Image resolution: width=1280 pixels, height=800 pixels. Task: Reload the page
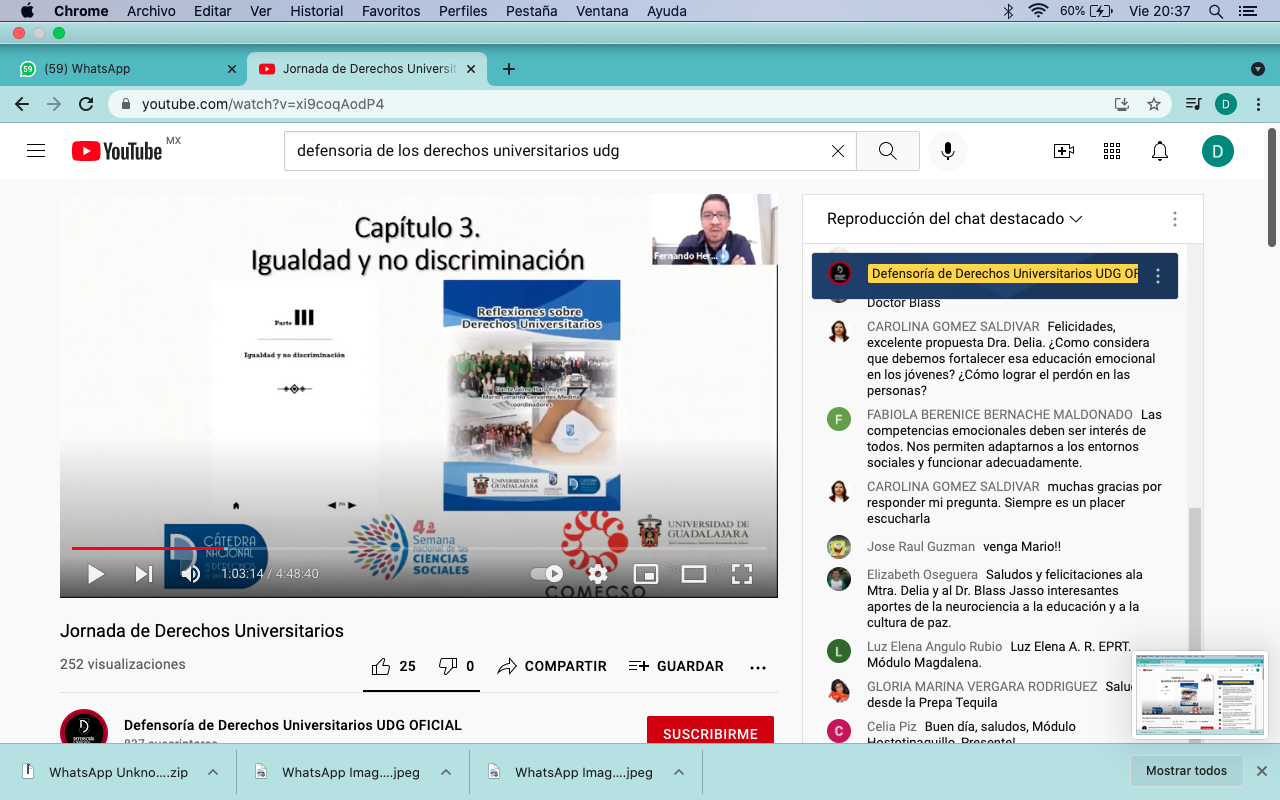(x=86, y=104)
